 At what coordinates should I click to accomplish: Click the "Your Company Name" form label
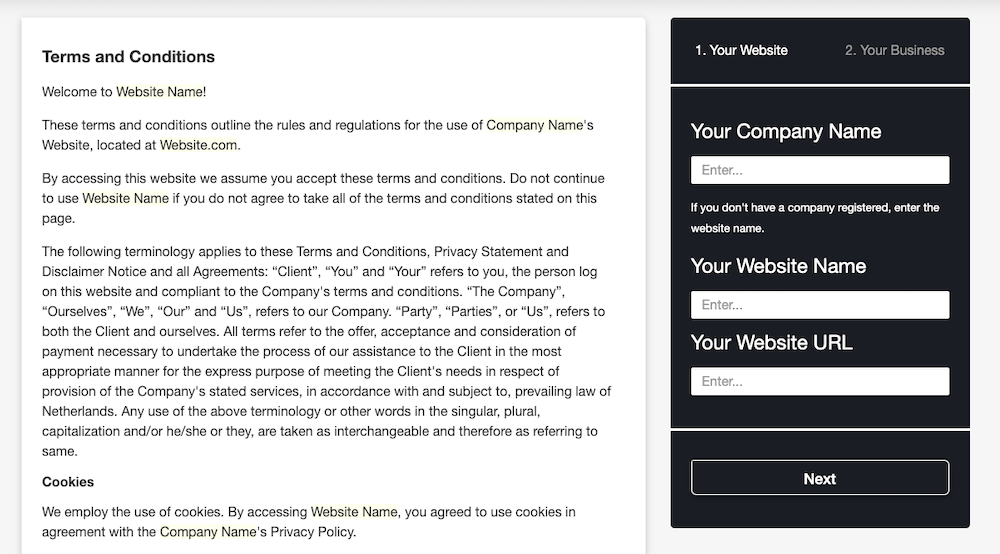[785, 131]
